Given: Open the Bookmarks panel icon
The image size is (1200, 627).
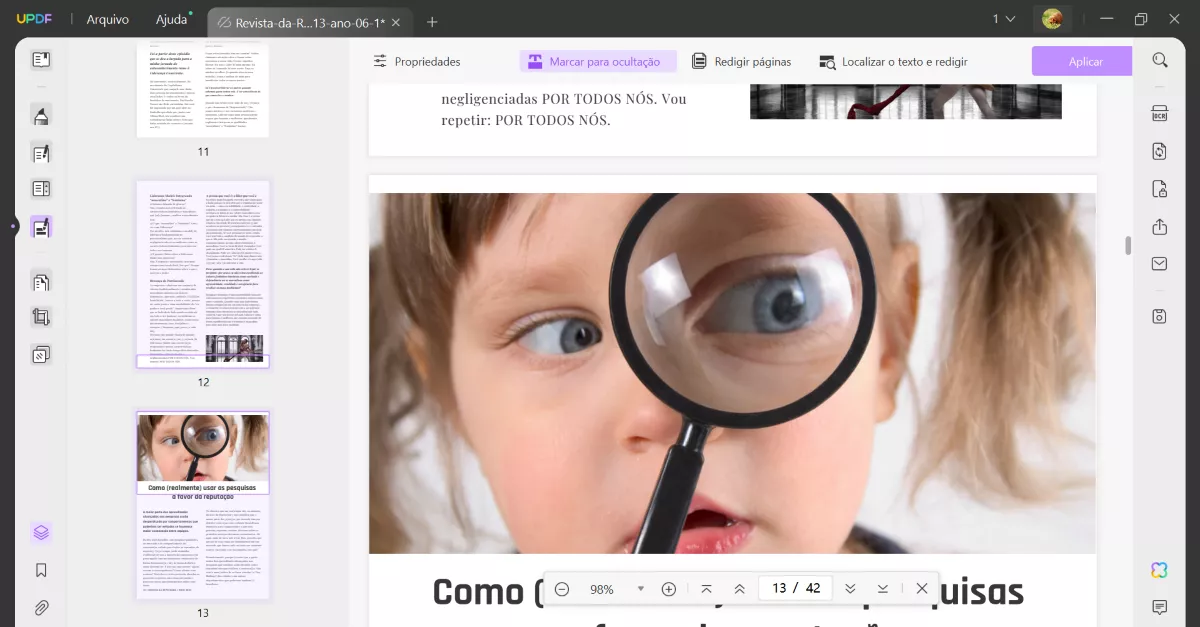Looking at the screenshot, I should tap(40, 570).
